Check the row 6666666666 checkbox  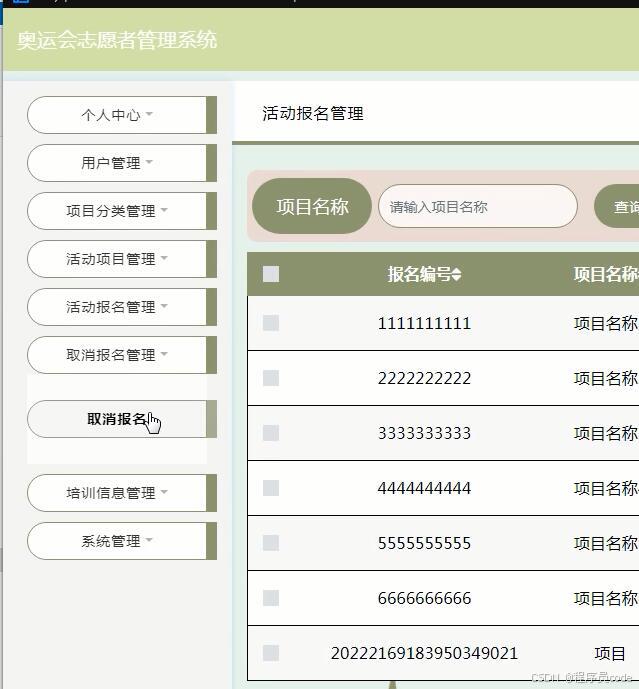pos(271,598)
